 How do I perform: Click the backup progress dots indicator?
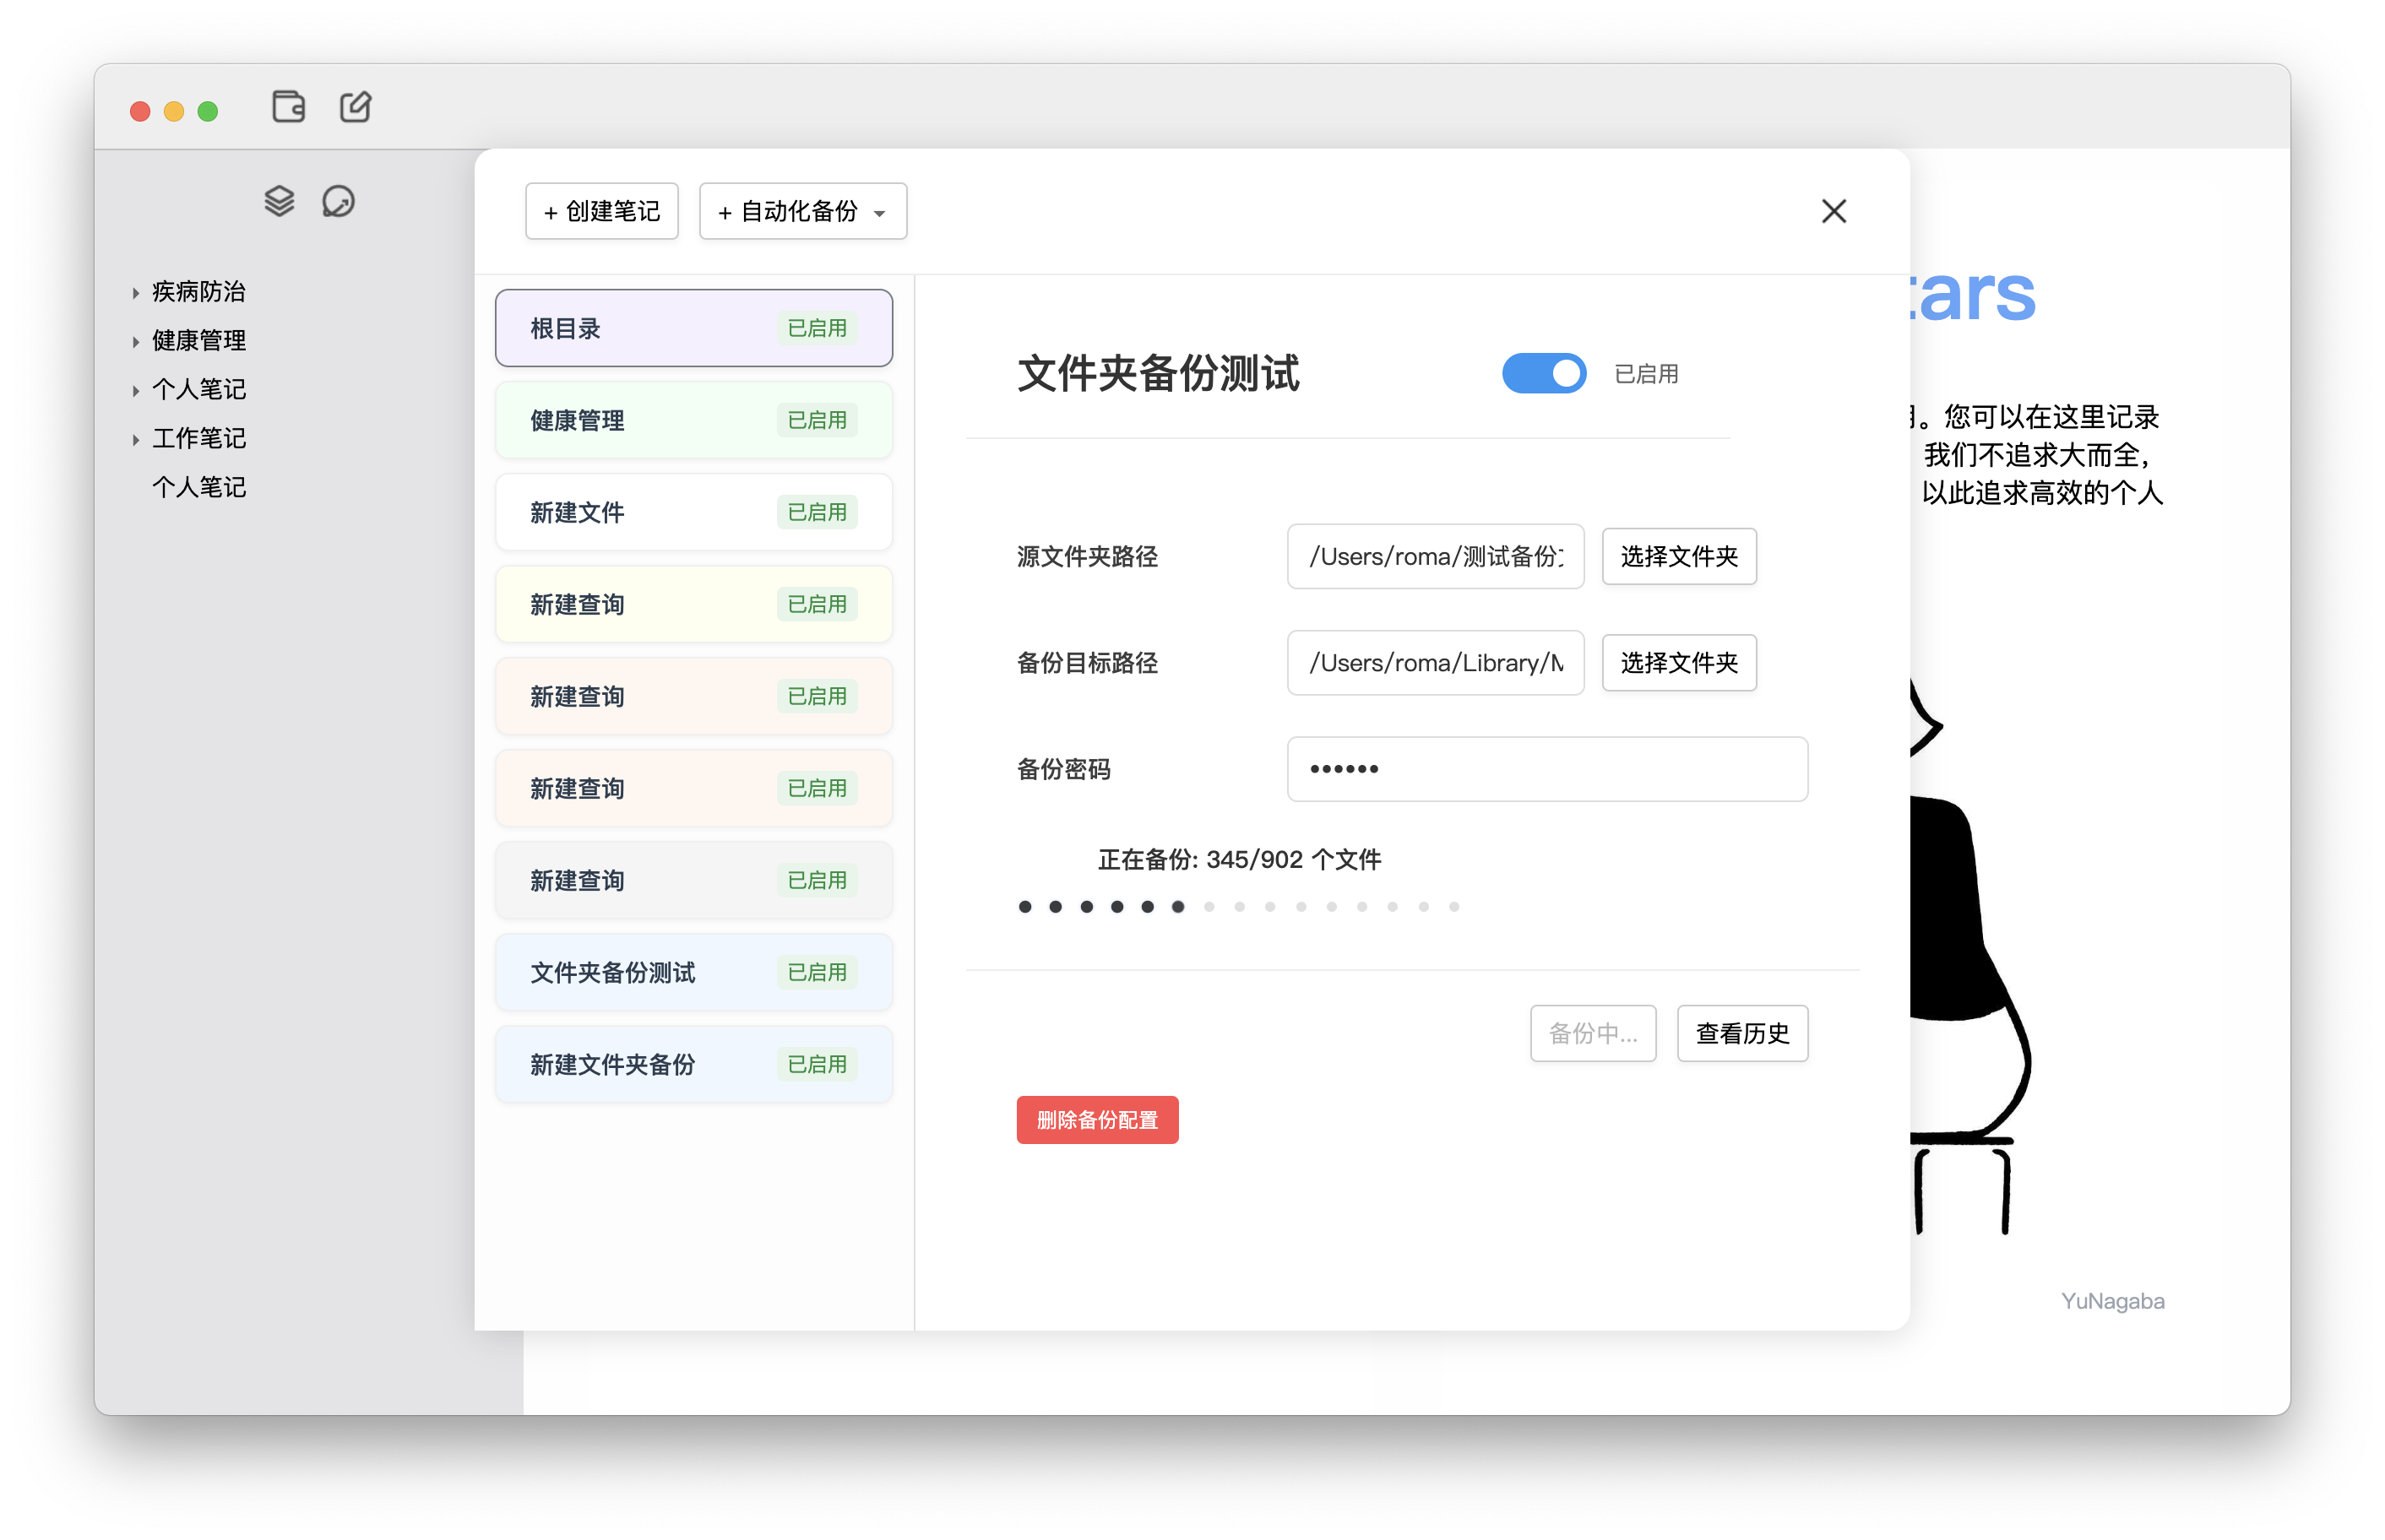[x=1238, y=906]
